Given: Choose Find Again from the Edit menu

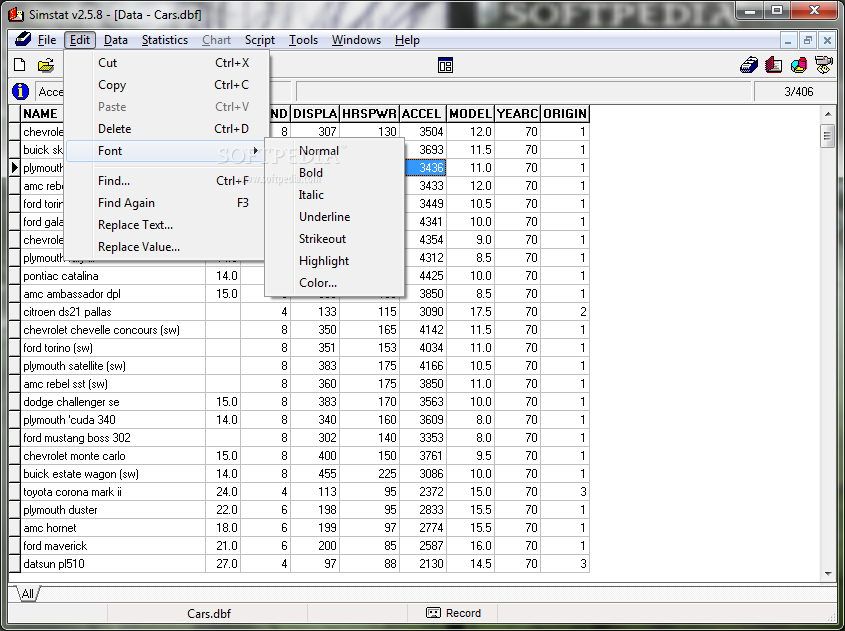Looking at the screenshot, I should pyautogui.click(x=167, y=203).
